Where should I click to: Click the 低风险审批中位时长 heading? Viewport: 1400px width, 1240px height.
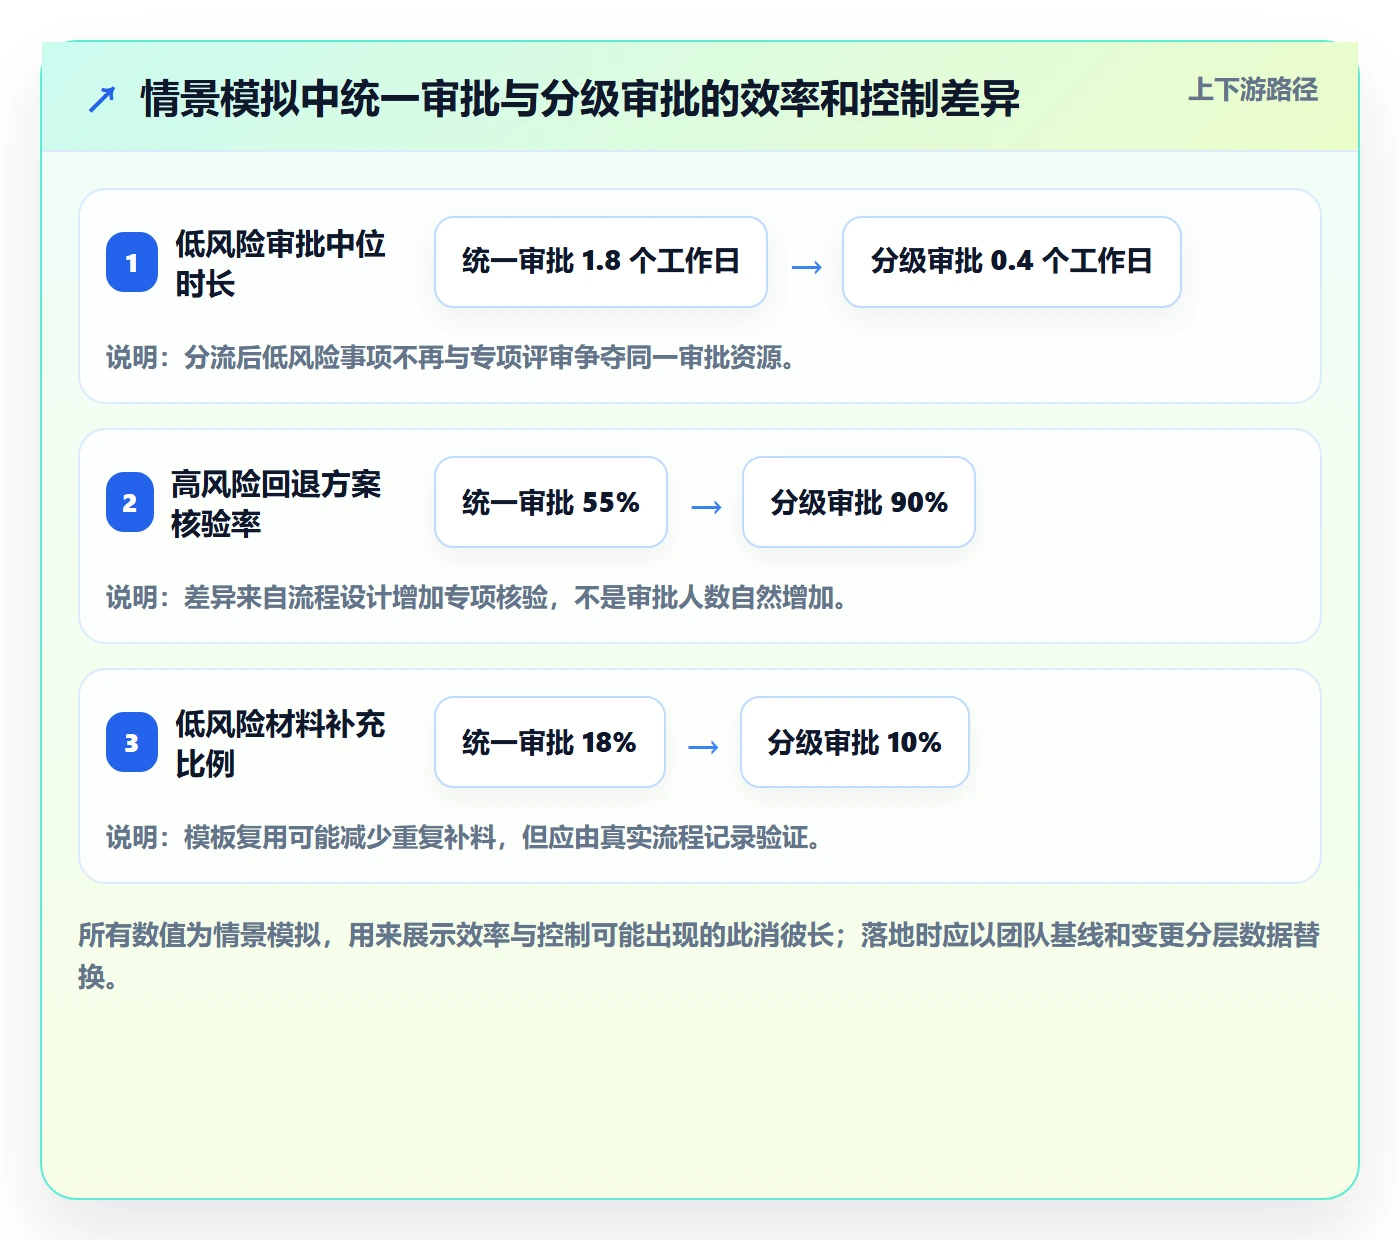point(280,263)
